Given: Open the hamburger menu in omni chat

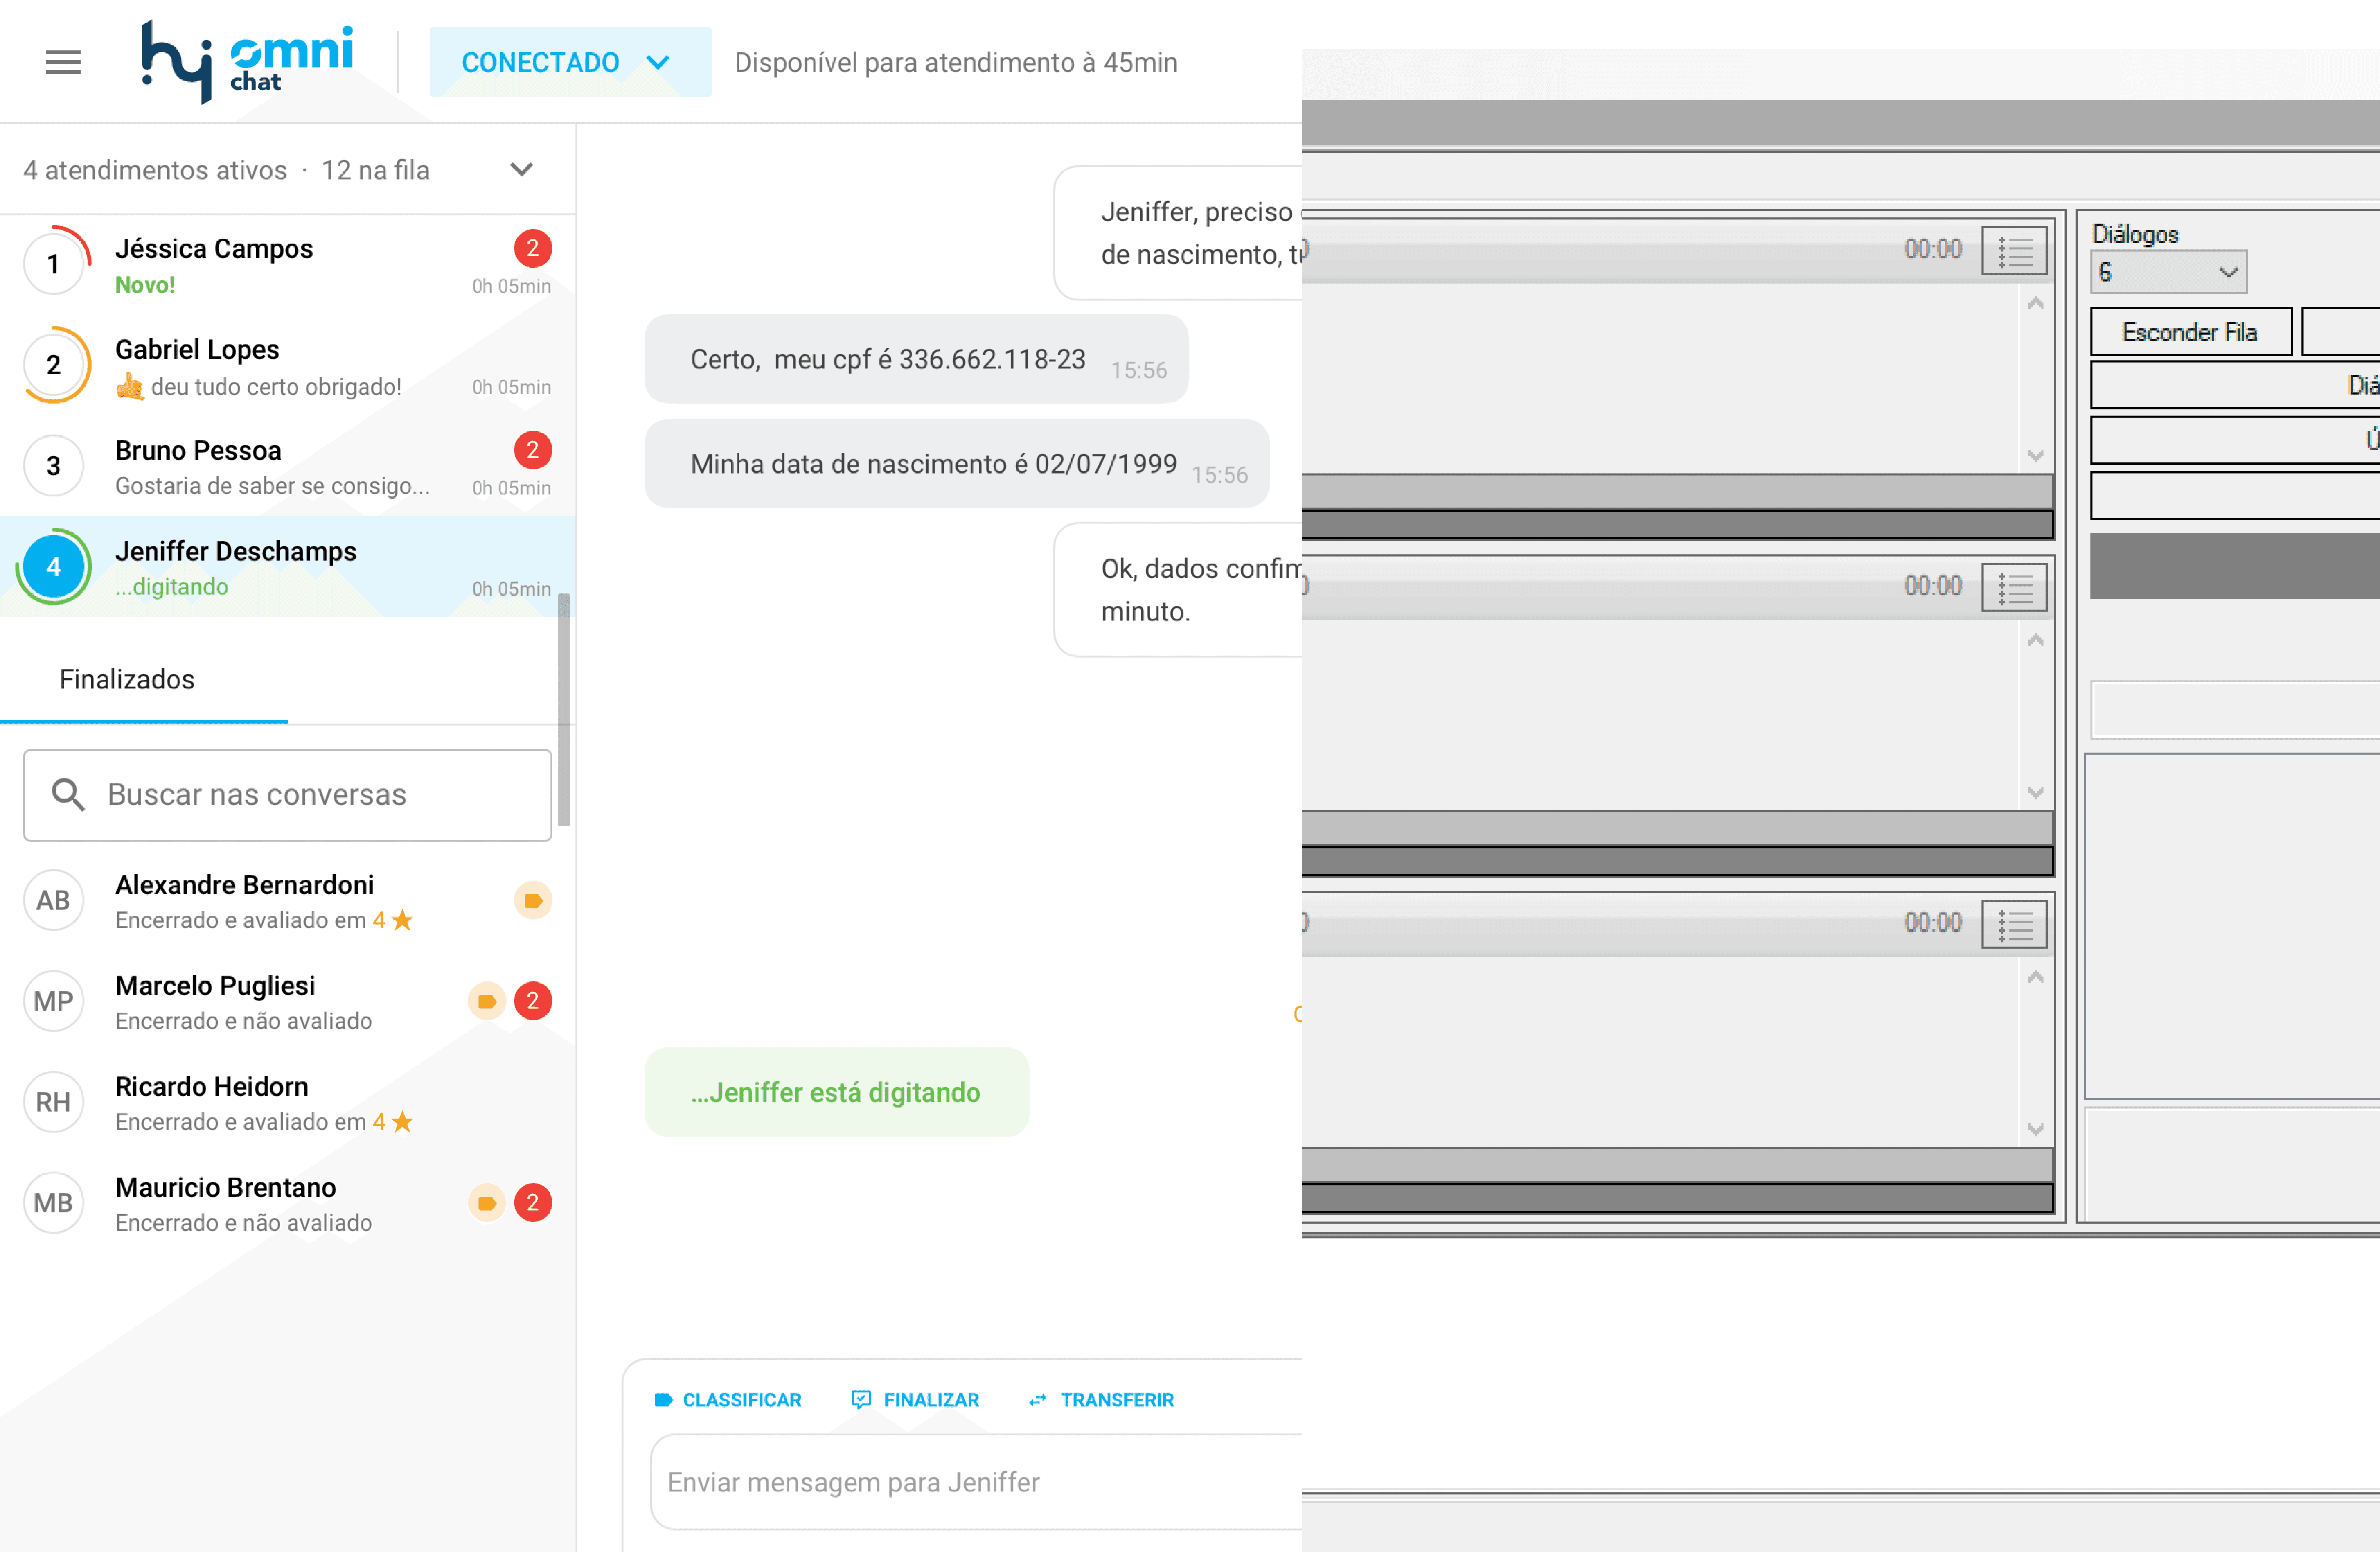Looking at the screenshot, I should [x=63, y=62].
